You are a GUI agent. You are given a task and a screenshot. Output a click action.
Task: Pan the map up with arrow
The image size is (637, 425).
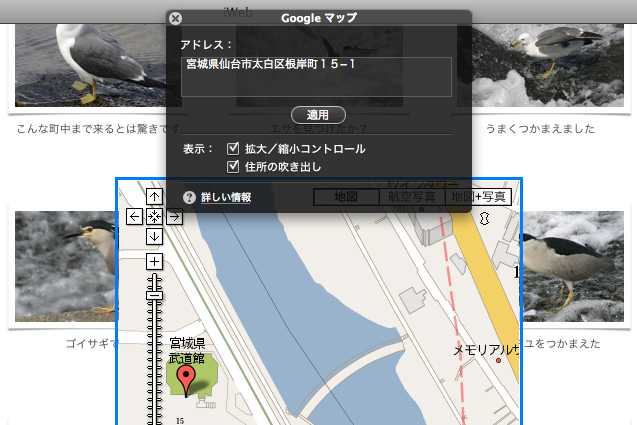tap(154, 197)
